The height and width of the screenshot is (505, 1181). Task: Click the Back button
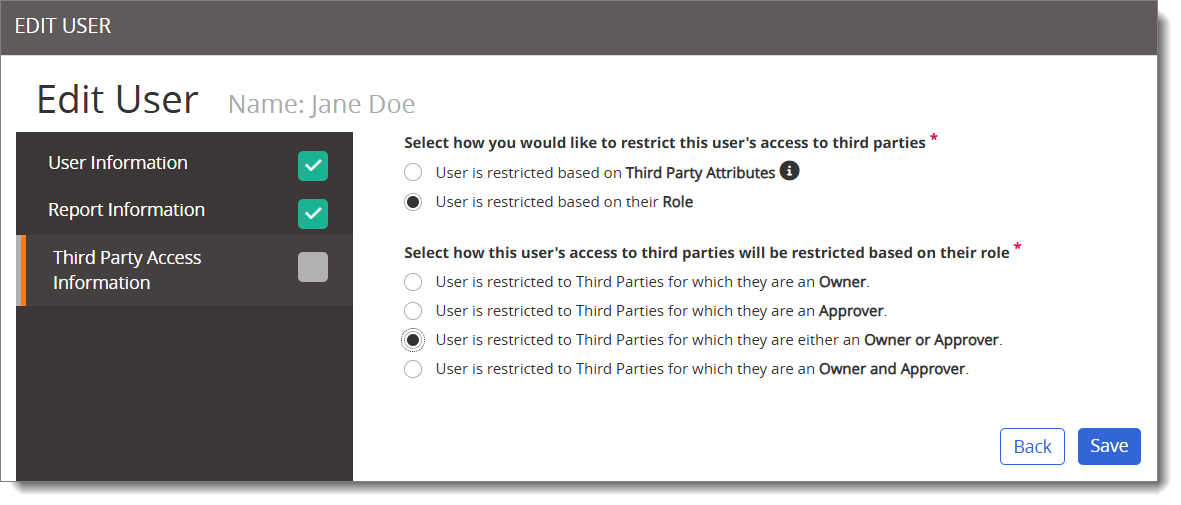[1032, 446]
